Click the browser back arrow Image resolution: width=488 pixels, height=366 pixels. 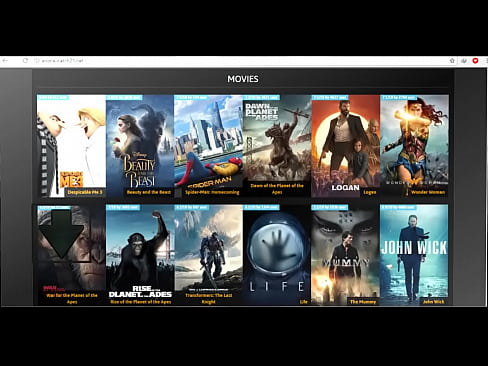[x=5, y=61]
